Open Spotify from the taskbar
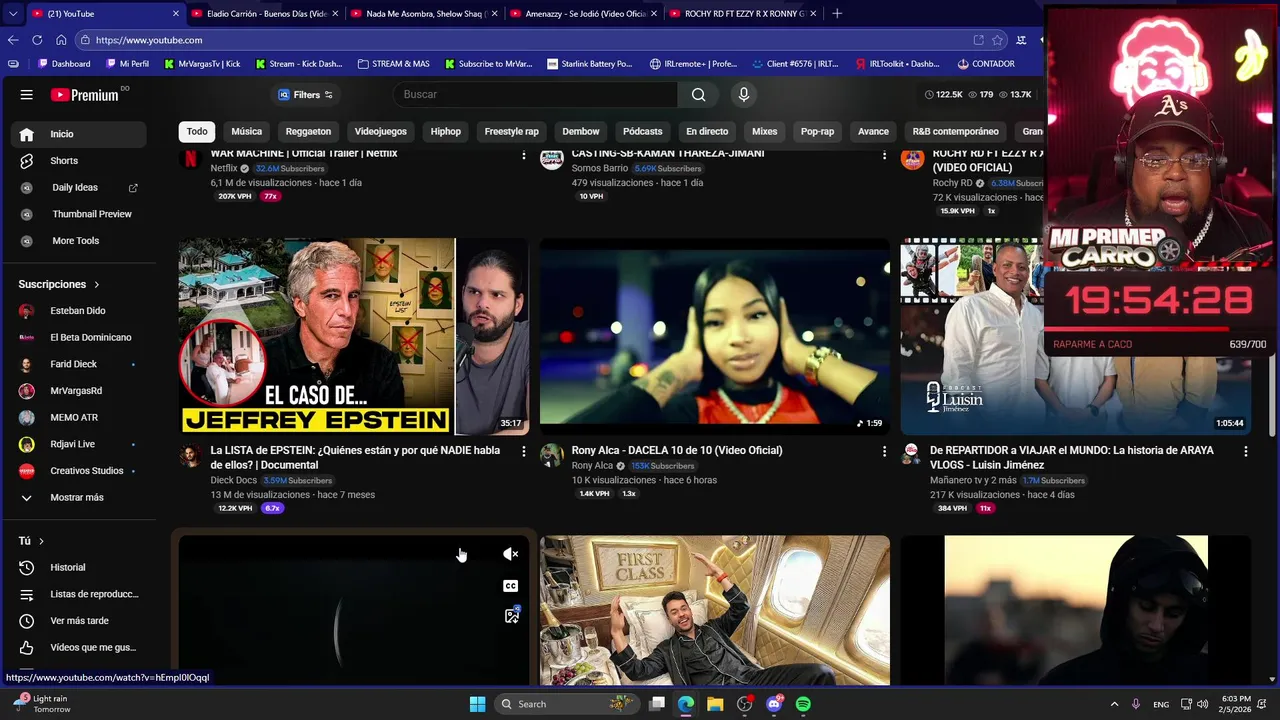Screen dimensions: 1280x720 [803, 704]
